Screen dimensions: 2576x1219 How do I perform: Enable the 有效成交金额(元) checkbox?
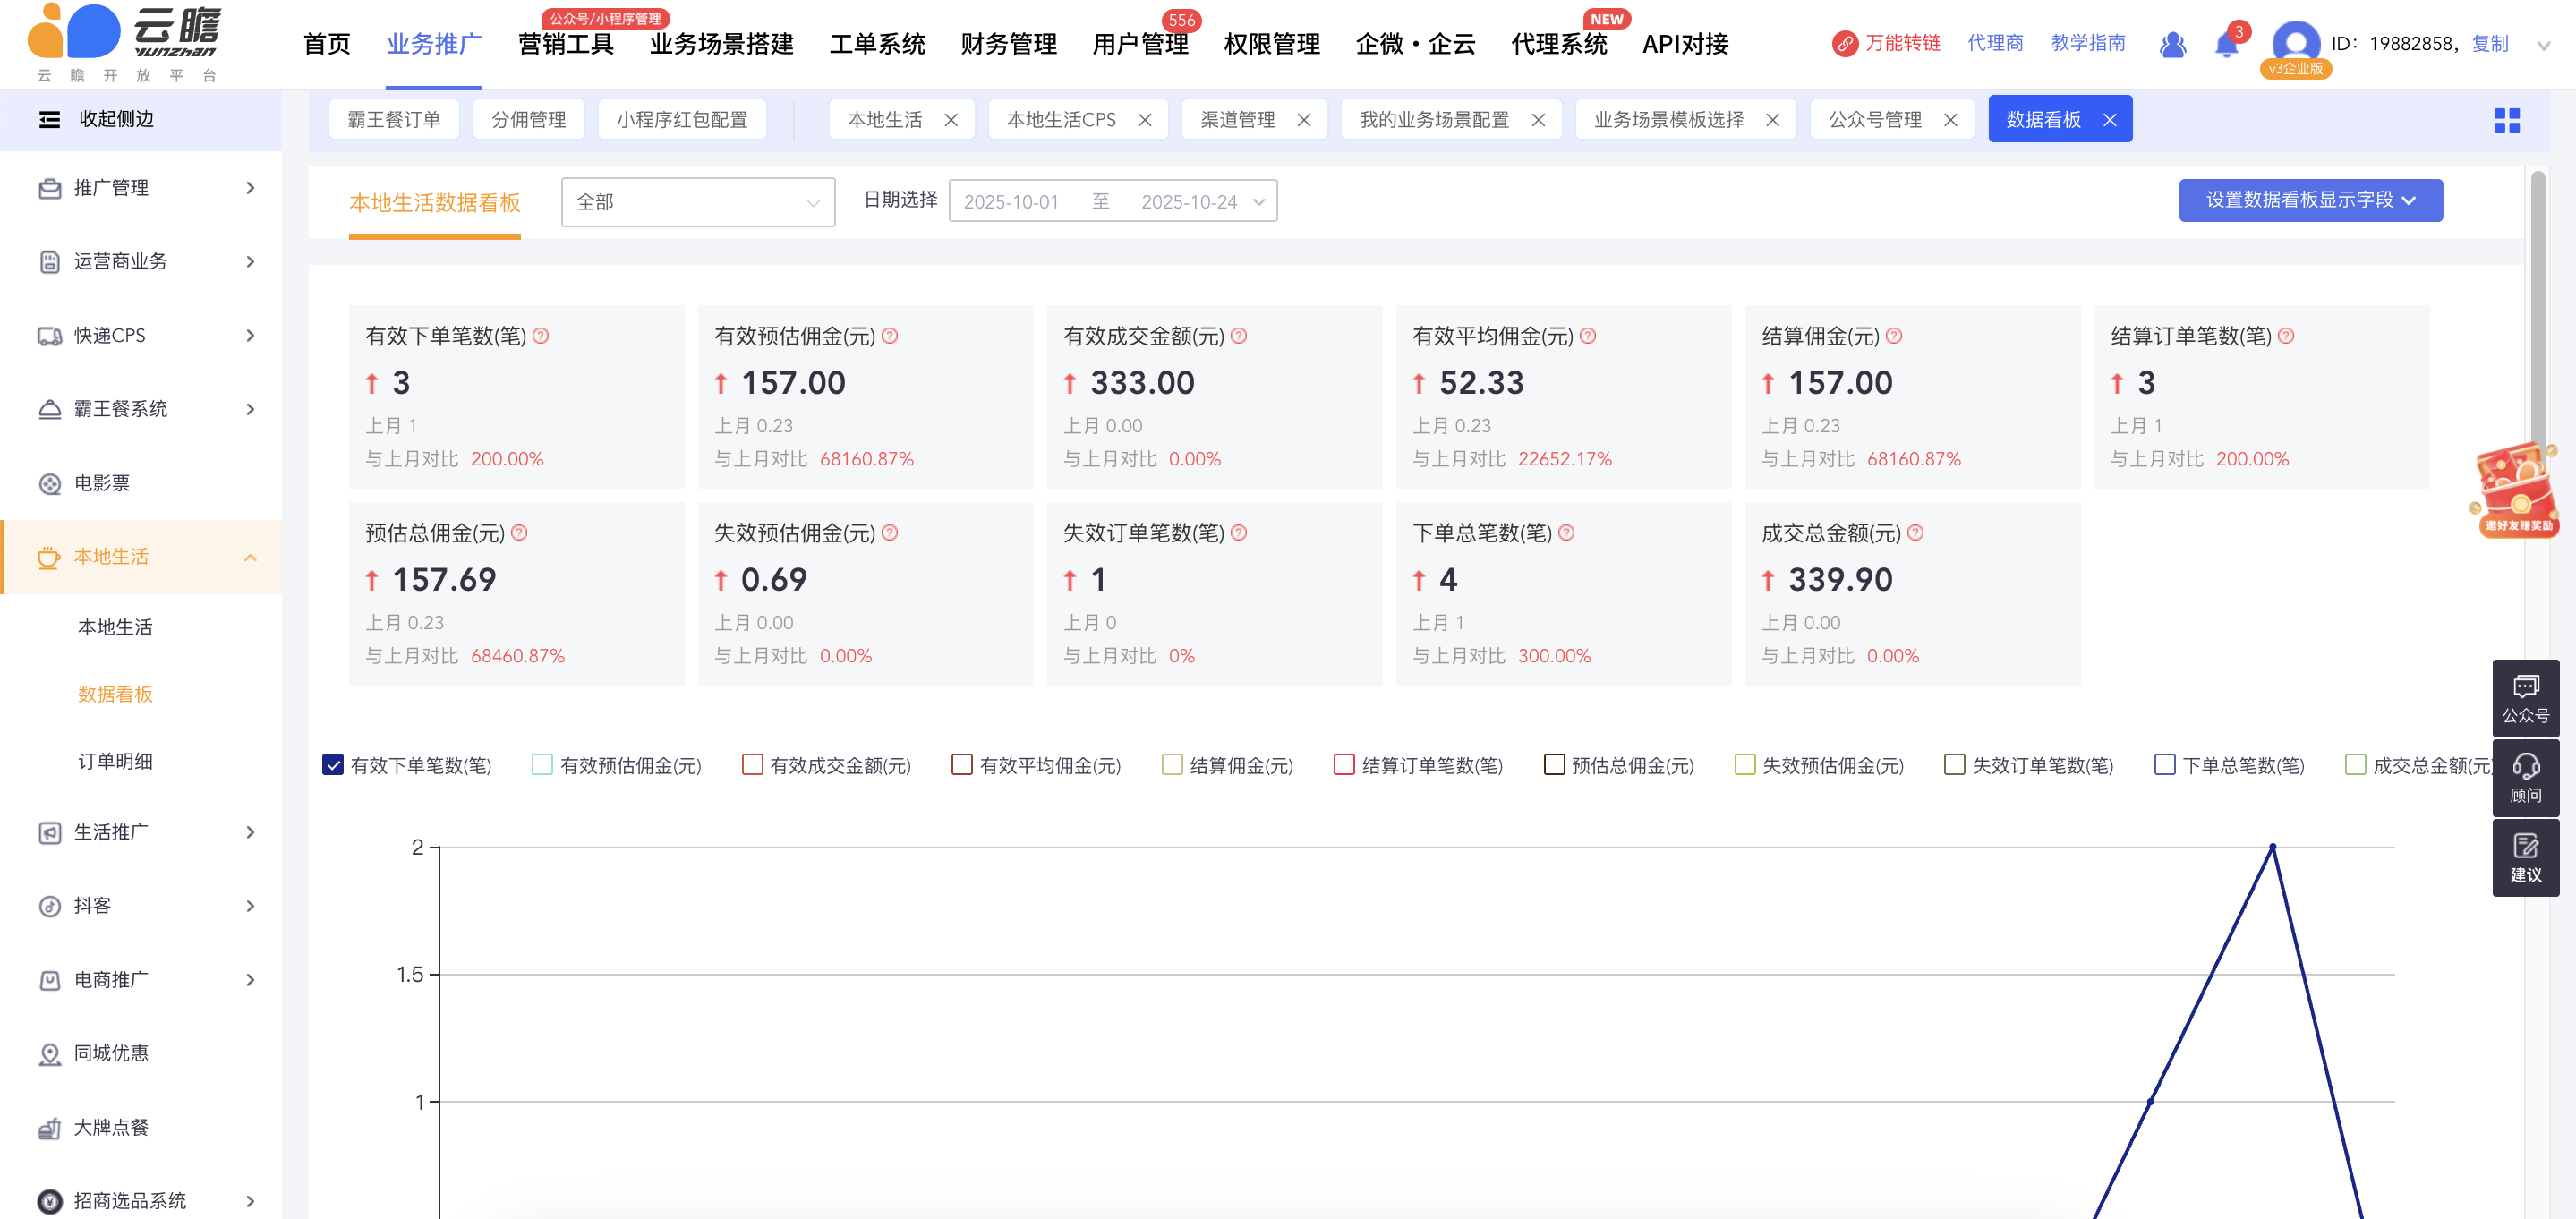point(752,765)
